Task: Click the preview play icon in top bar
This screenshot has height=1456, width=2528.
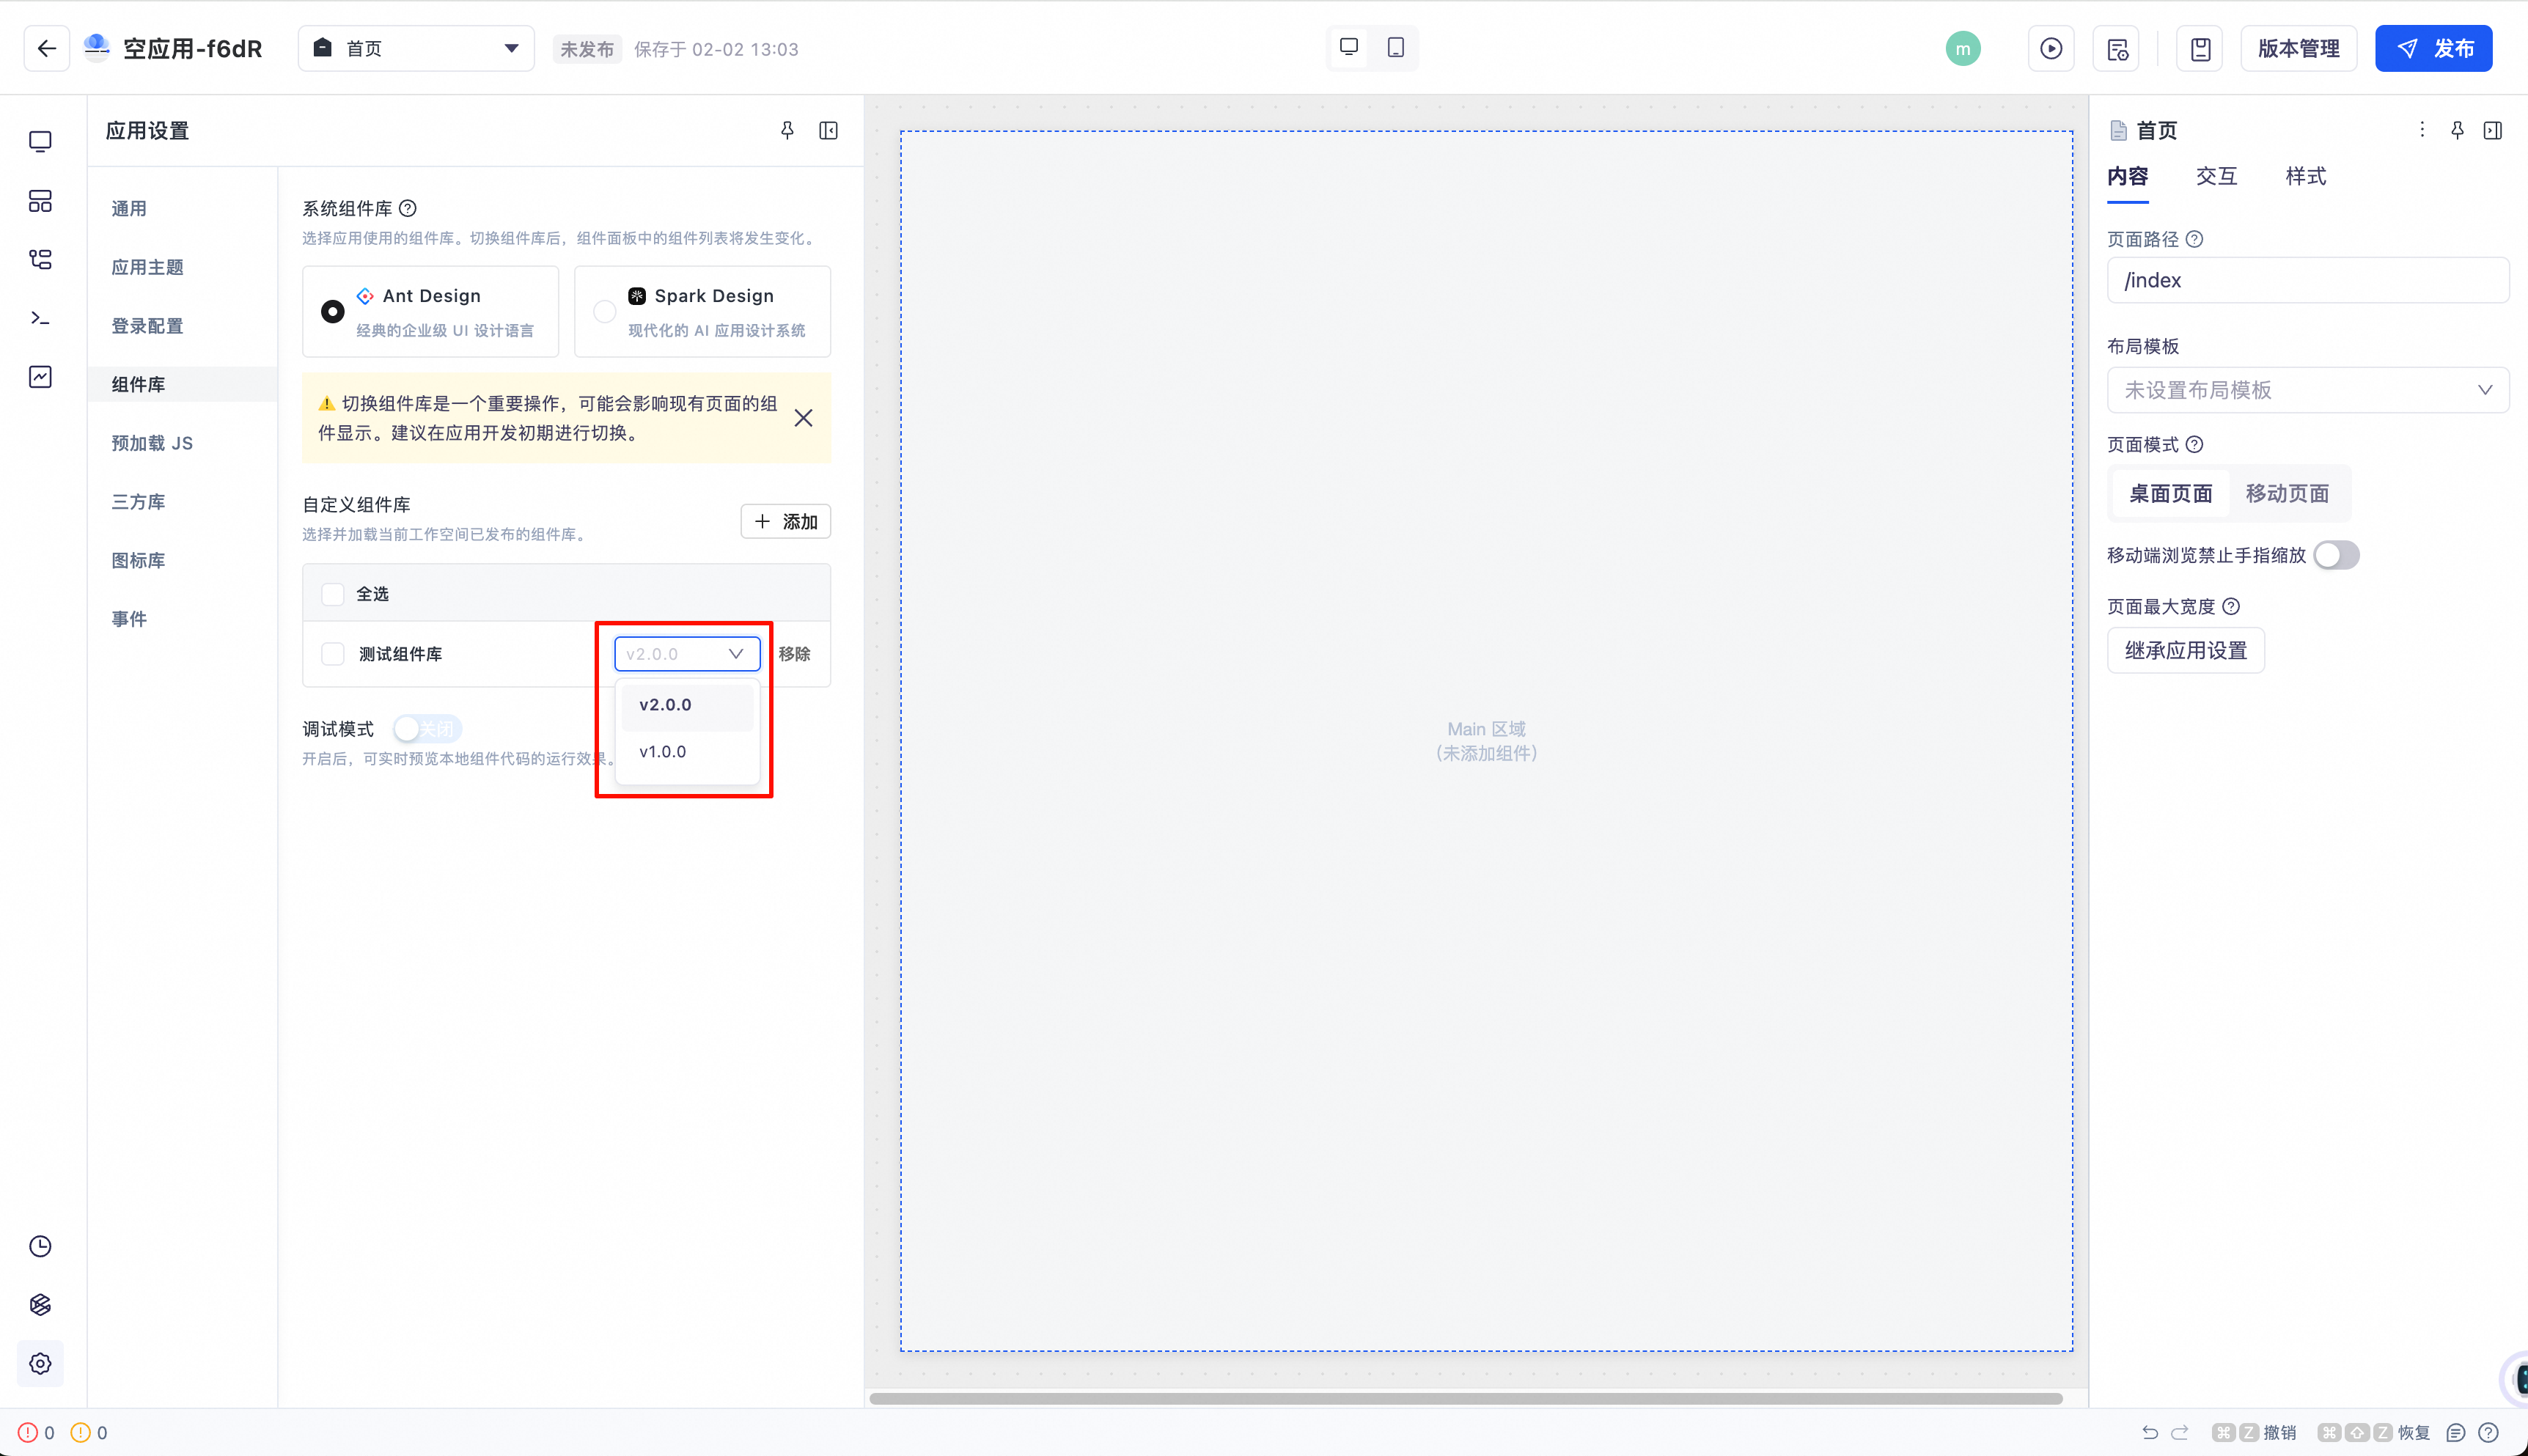Action: point(2050,48)
